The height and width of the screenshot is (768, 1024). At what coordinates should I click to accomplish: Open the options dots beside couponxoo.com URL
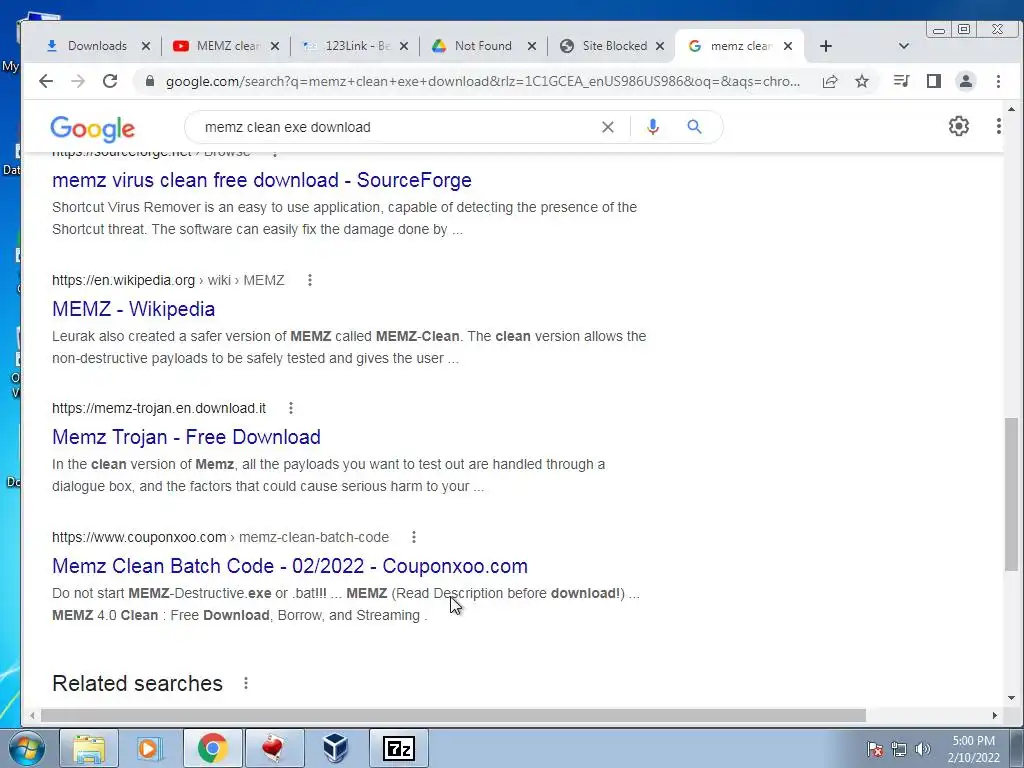pos(413,537)
